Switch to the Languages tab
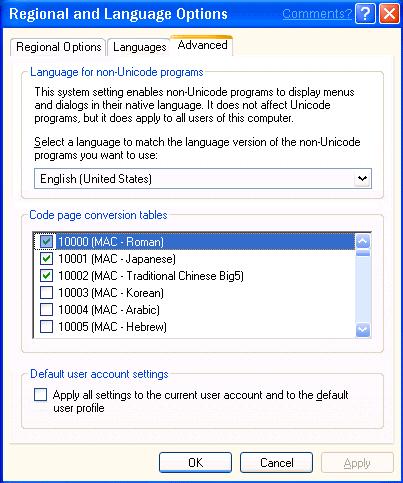403x483 pixels. point(139,47)
